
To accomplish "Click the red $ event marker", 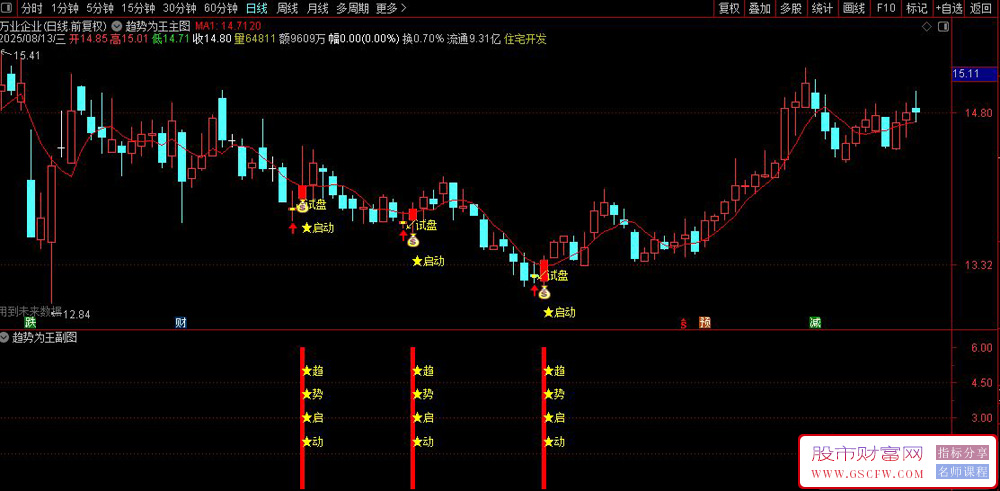I will 684,323.
